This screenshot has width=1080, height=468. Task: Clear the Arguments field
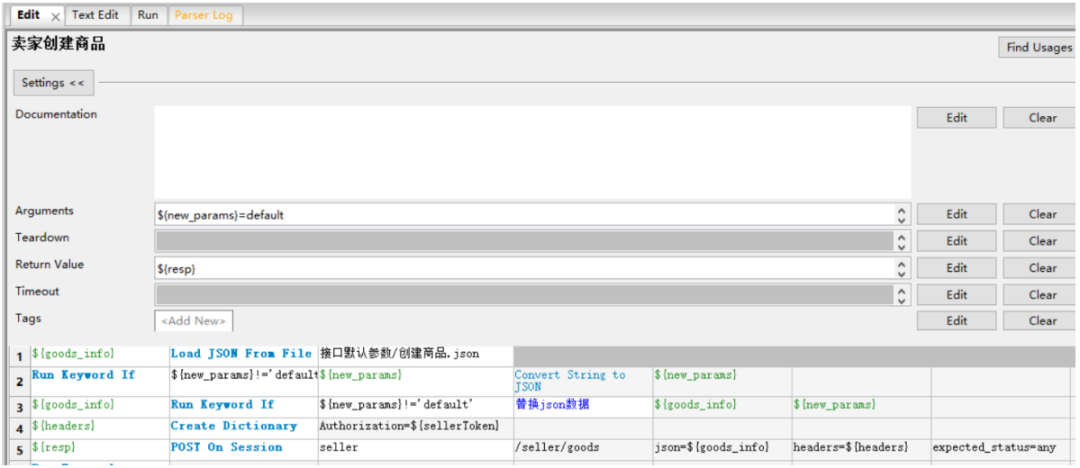pyautogui.click(x=1040, y=214)
